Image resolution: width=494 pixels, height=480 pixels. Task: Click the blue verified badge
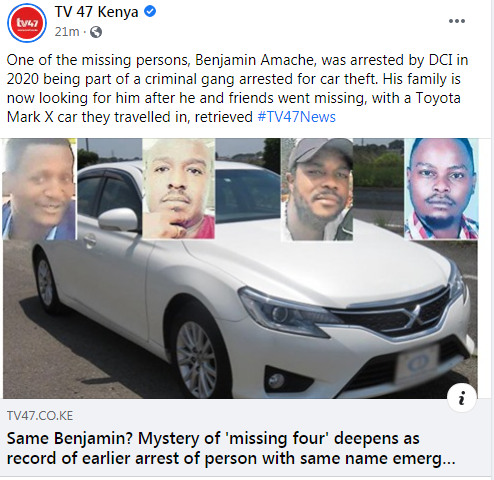(x=150, y=12)
